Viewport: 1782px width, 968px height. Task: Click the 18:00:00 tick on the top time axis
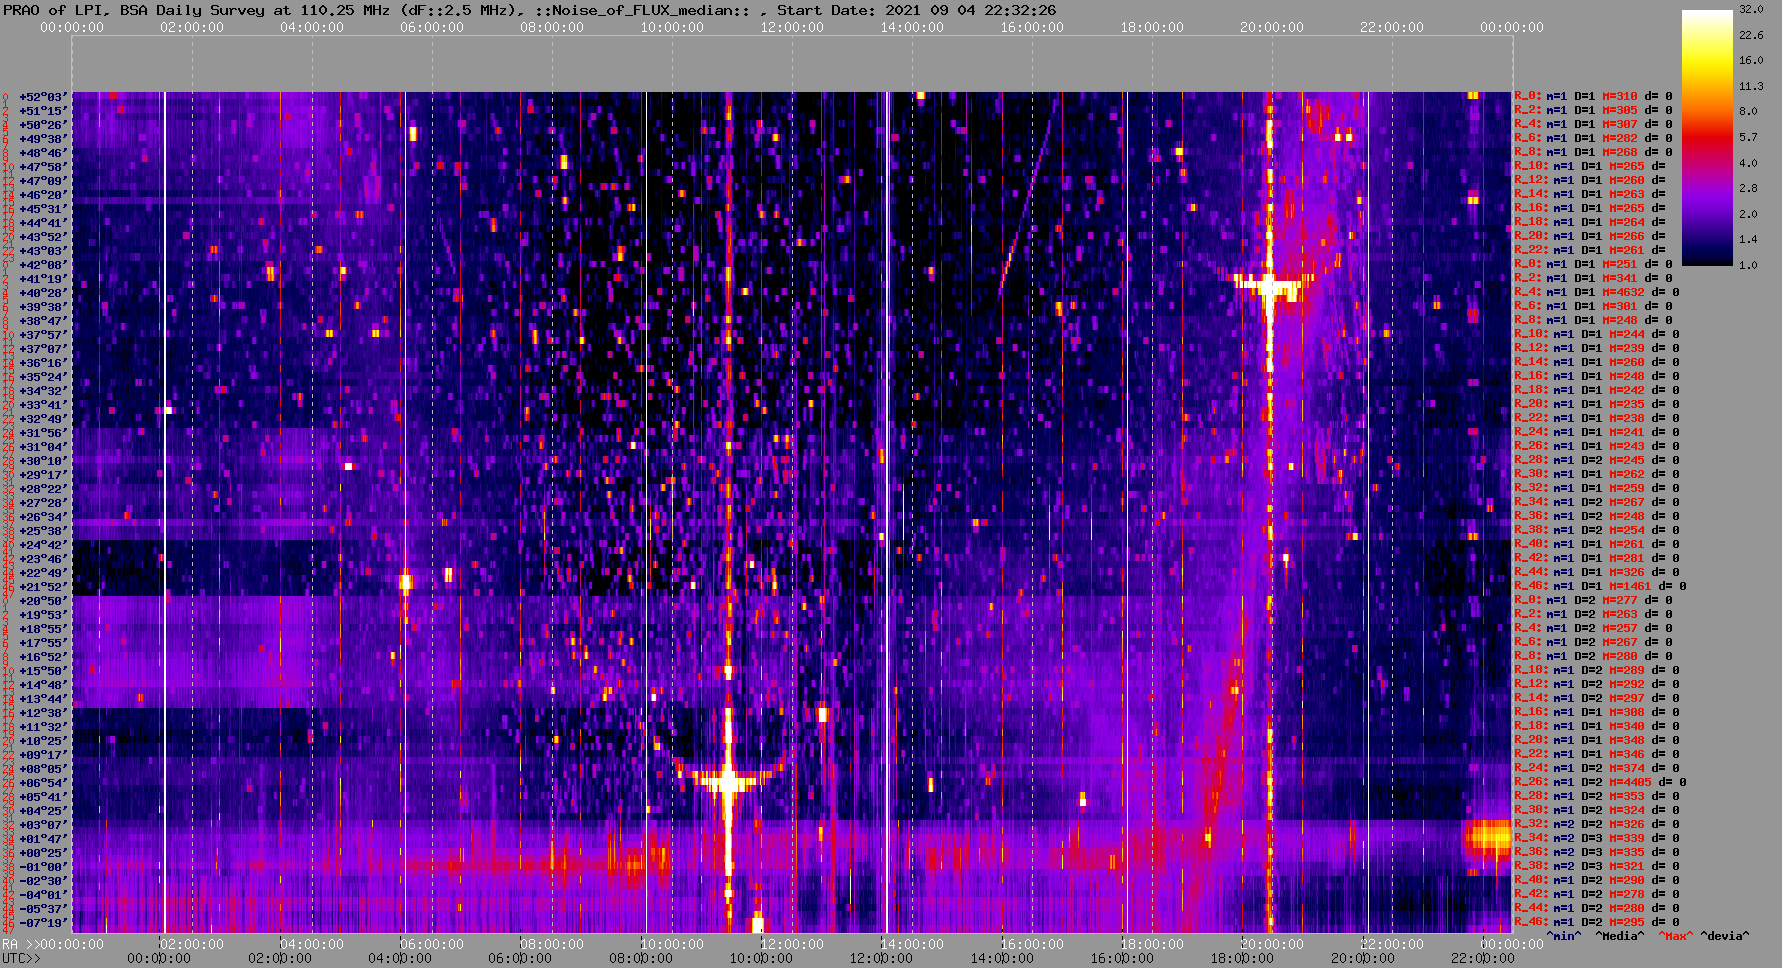click(x=1152, y=27)
